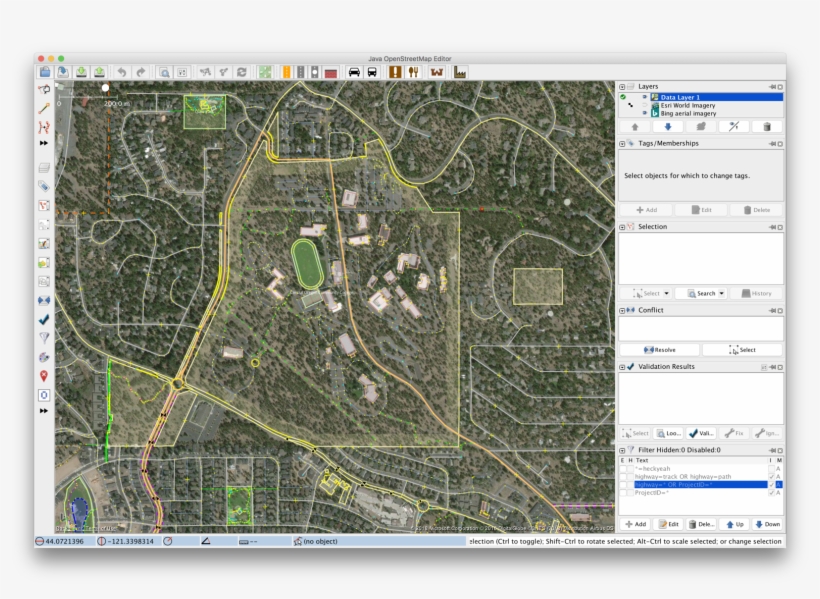Viewport: 820px width, 599px height.
Task: Check the hide box for the heckyeah filter
Action: click(x=630, y=468)
